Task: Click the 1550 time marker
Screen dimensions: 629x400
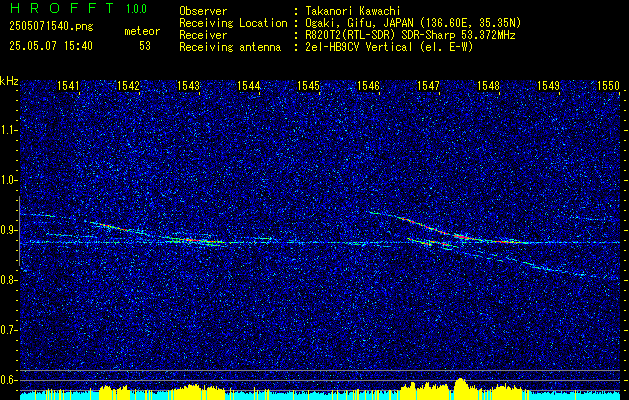Action: pos(609,86)
